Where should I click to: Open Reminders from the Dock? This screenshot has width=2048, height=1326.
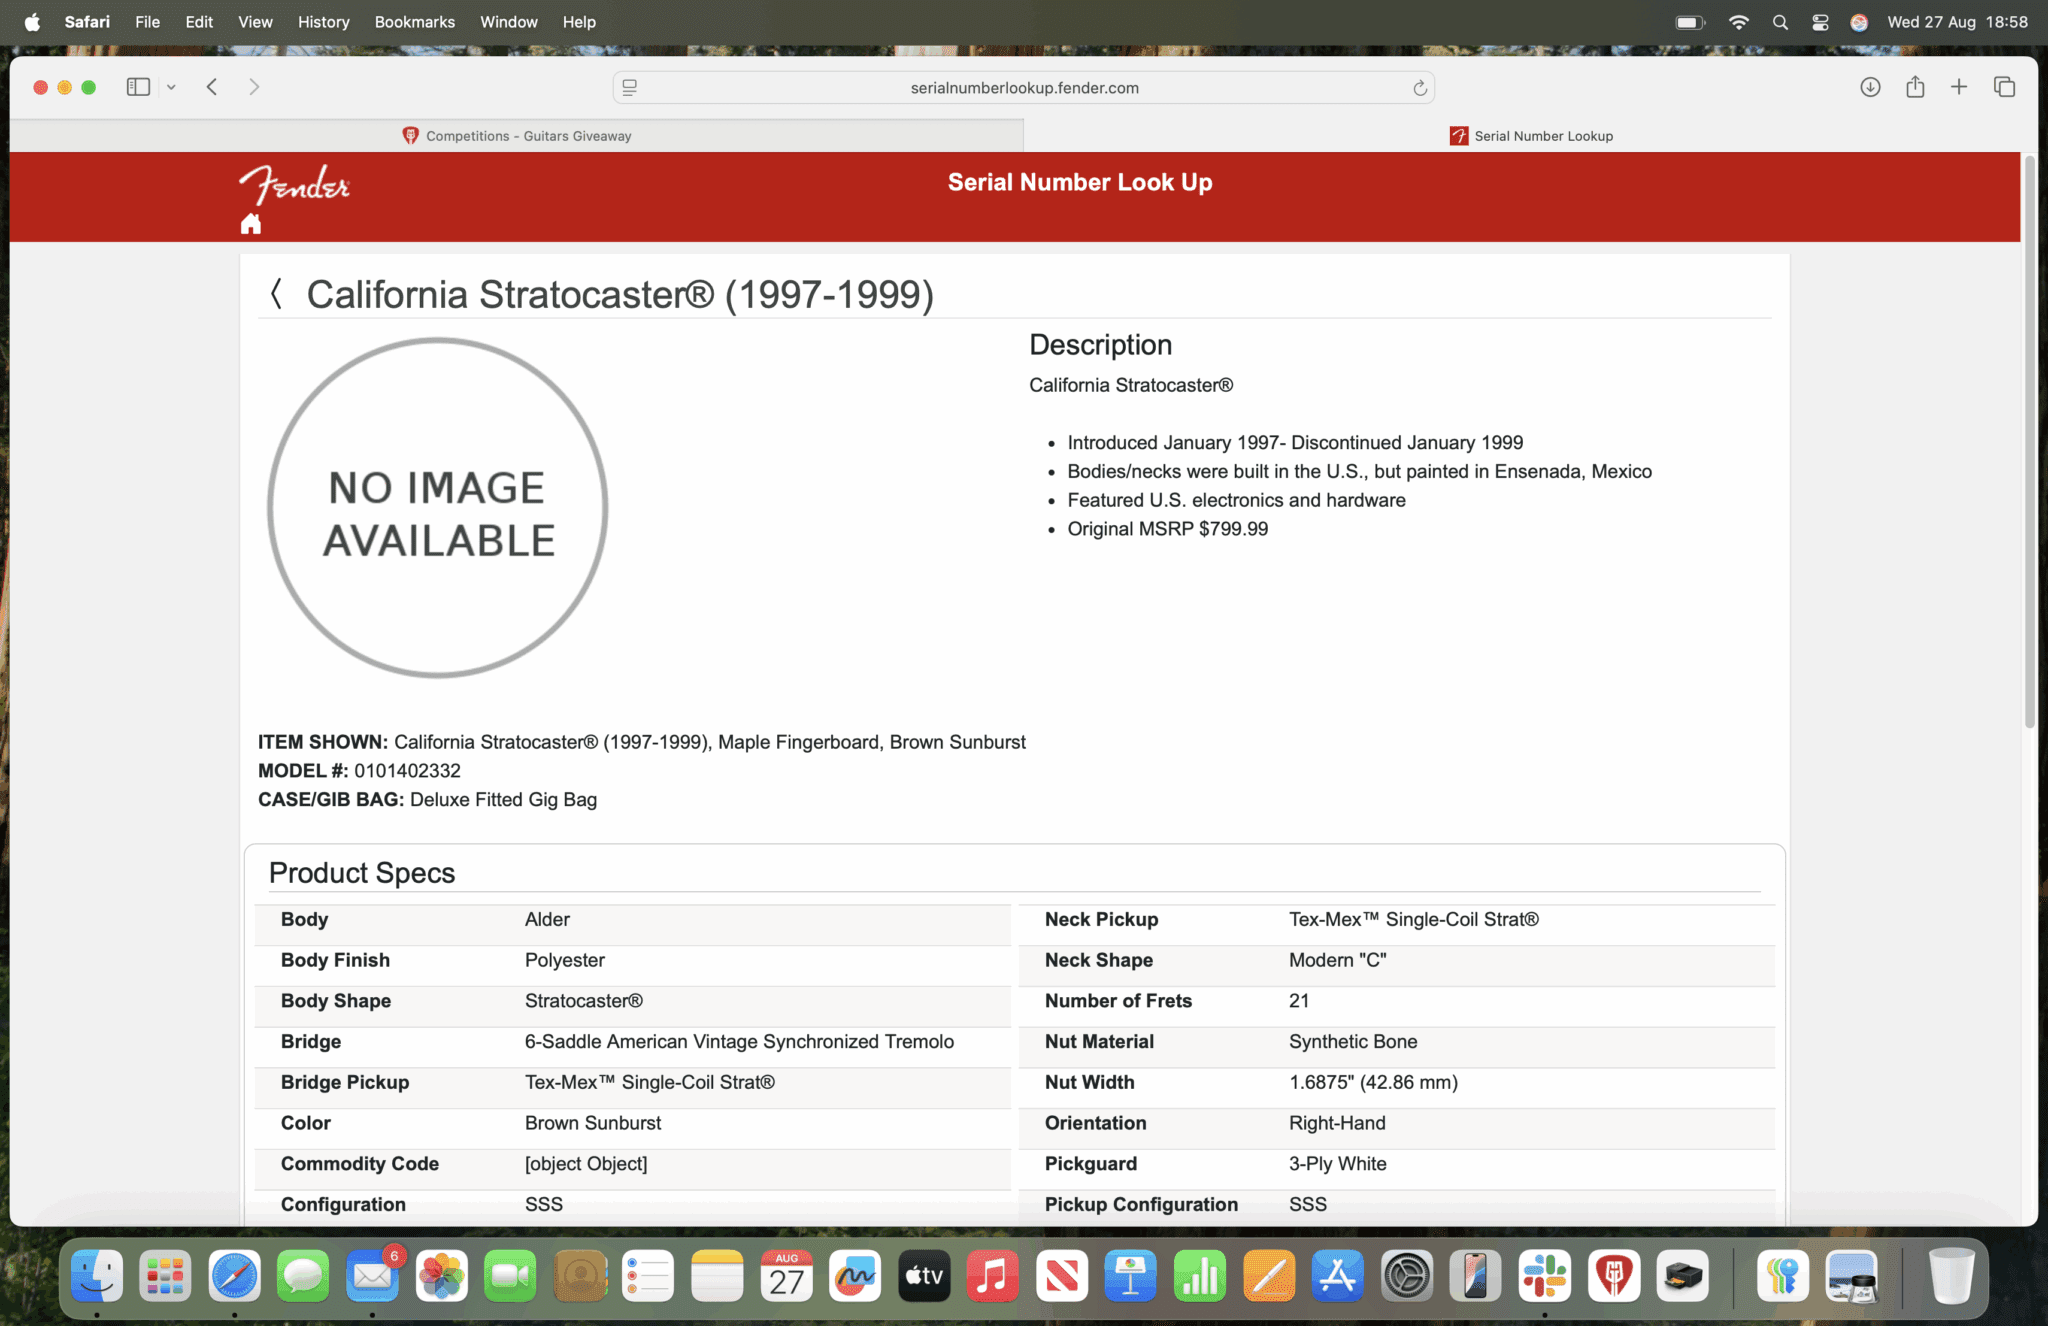click(648, 1276)
